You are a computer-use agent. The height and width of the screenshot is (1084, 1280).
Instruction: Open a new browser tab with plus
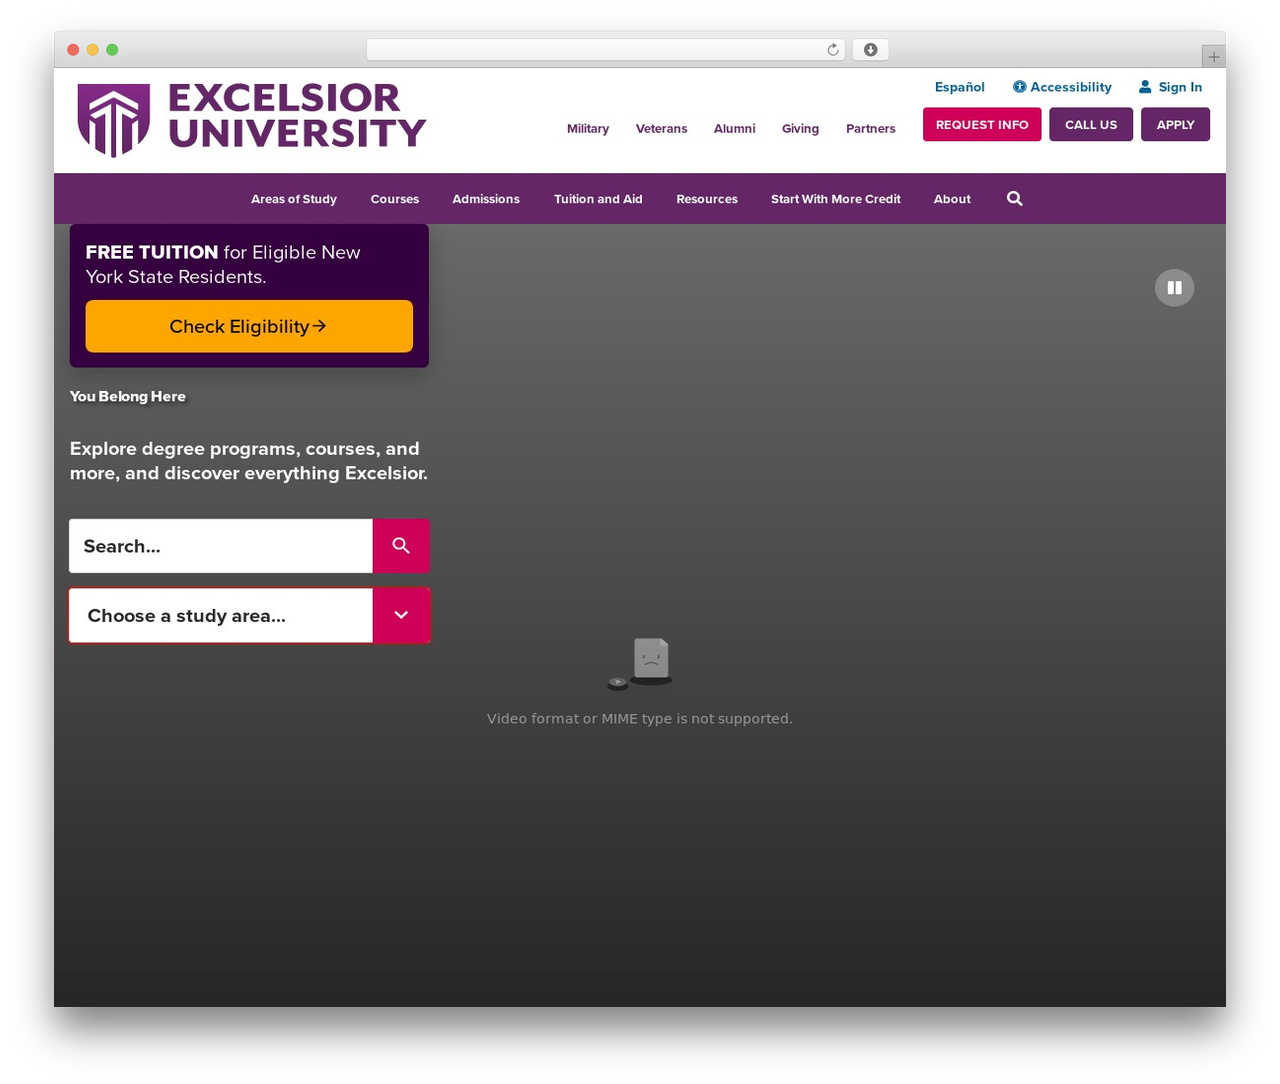(1214, 57)
